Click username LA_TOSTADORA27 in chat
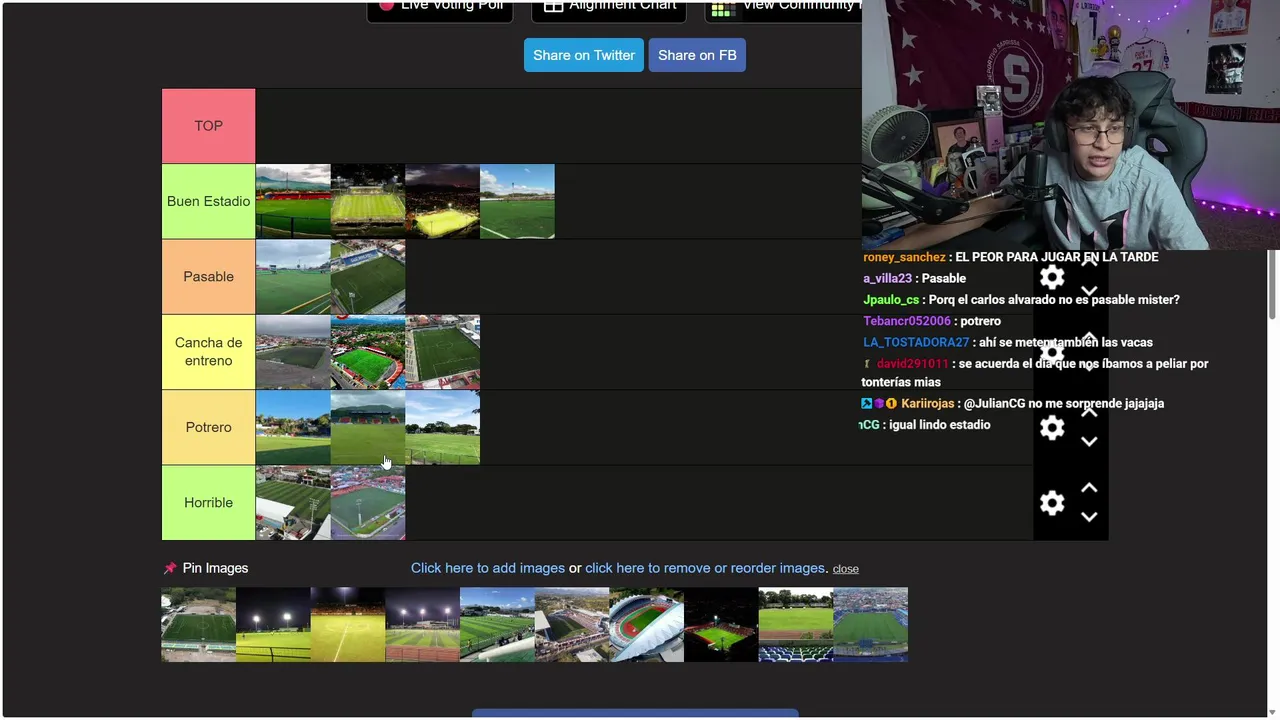 click(916, 343)
